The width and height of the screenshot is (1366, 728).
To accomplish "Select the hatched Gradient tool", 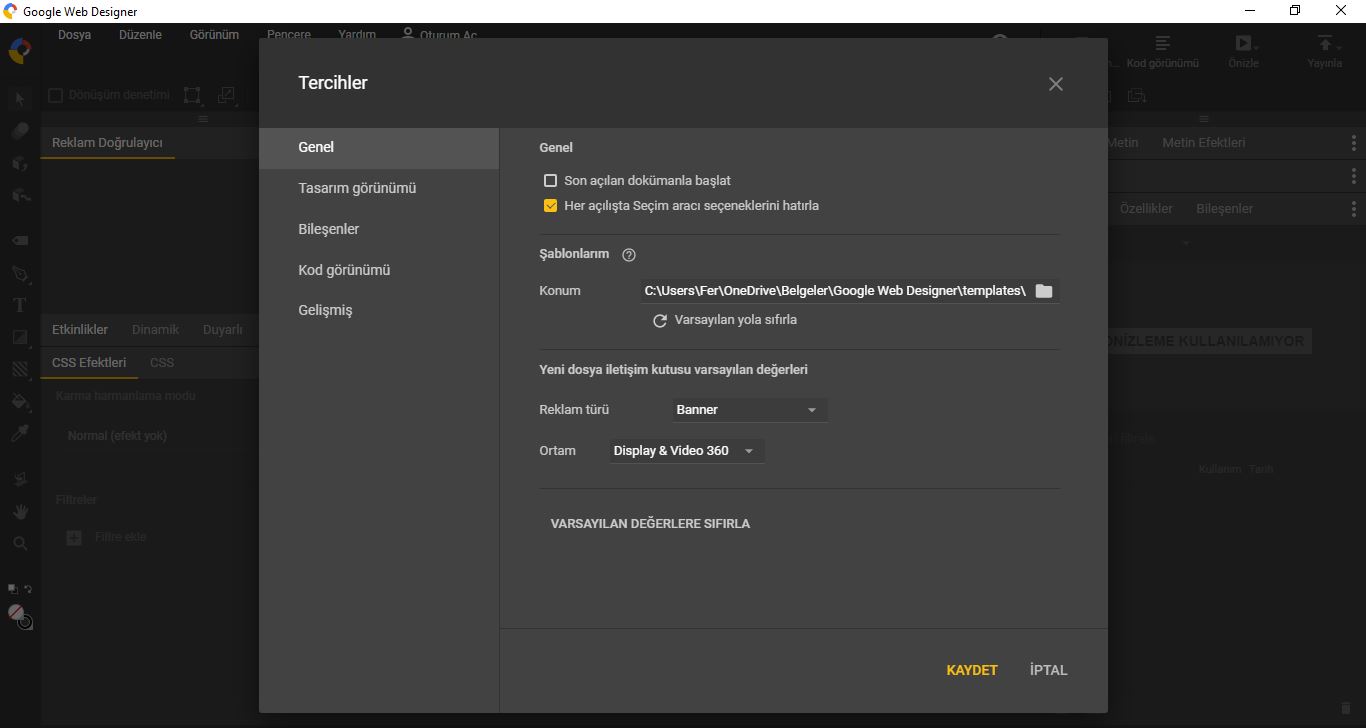I will pyautogui.click(x=20, y=369).
